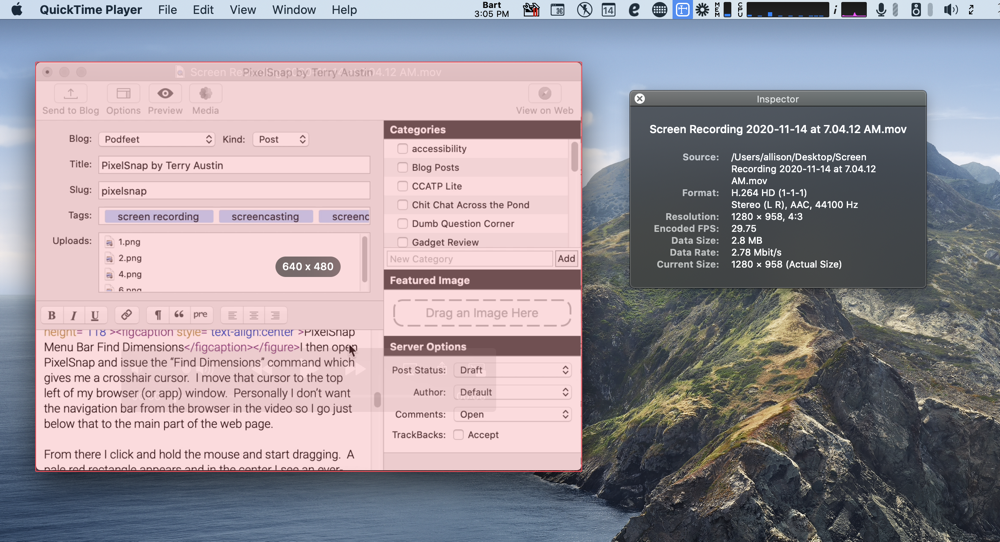
Task: Click the View on Web compass icon
Action: tap(544, 94)
